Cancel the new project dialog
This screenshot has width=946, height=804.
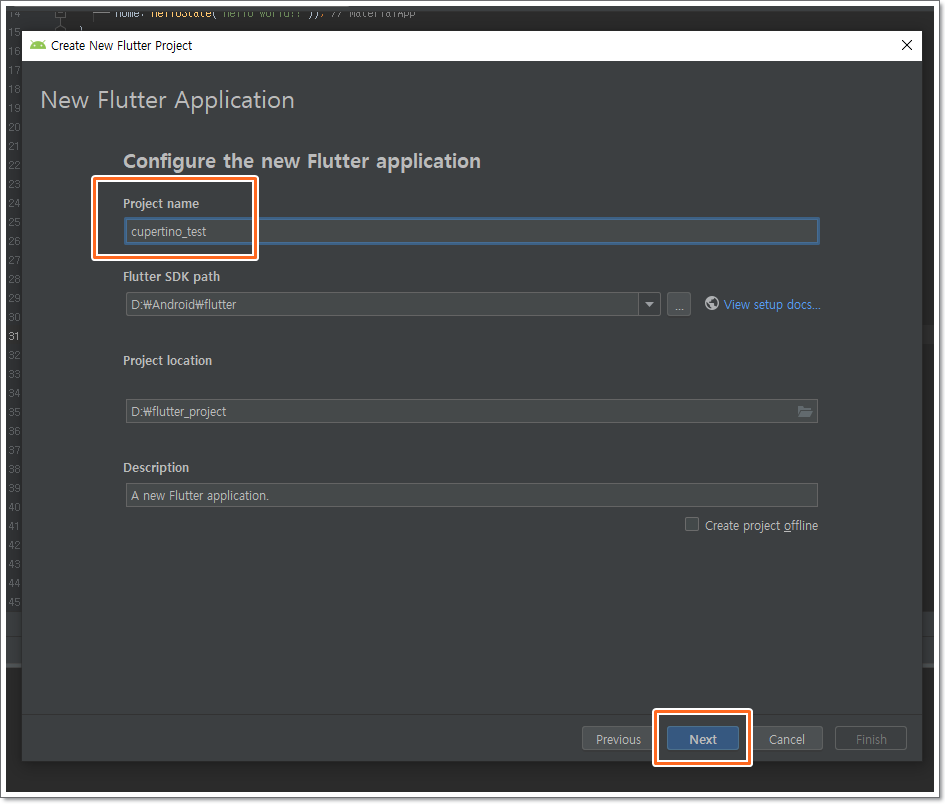[787, 739]
